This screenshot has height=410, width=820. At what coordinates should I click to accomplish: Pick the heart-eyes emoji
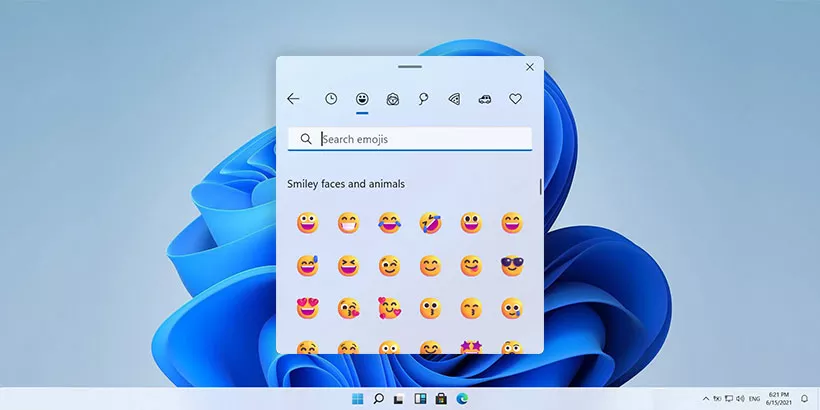coord(308,309)
